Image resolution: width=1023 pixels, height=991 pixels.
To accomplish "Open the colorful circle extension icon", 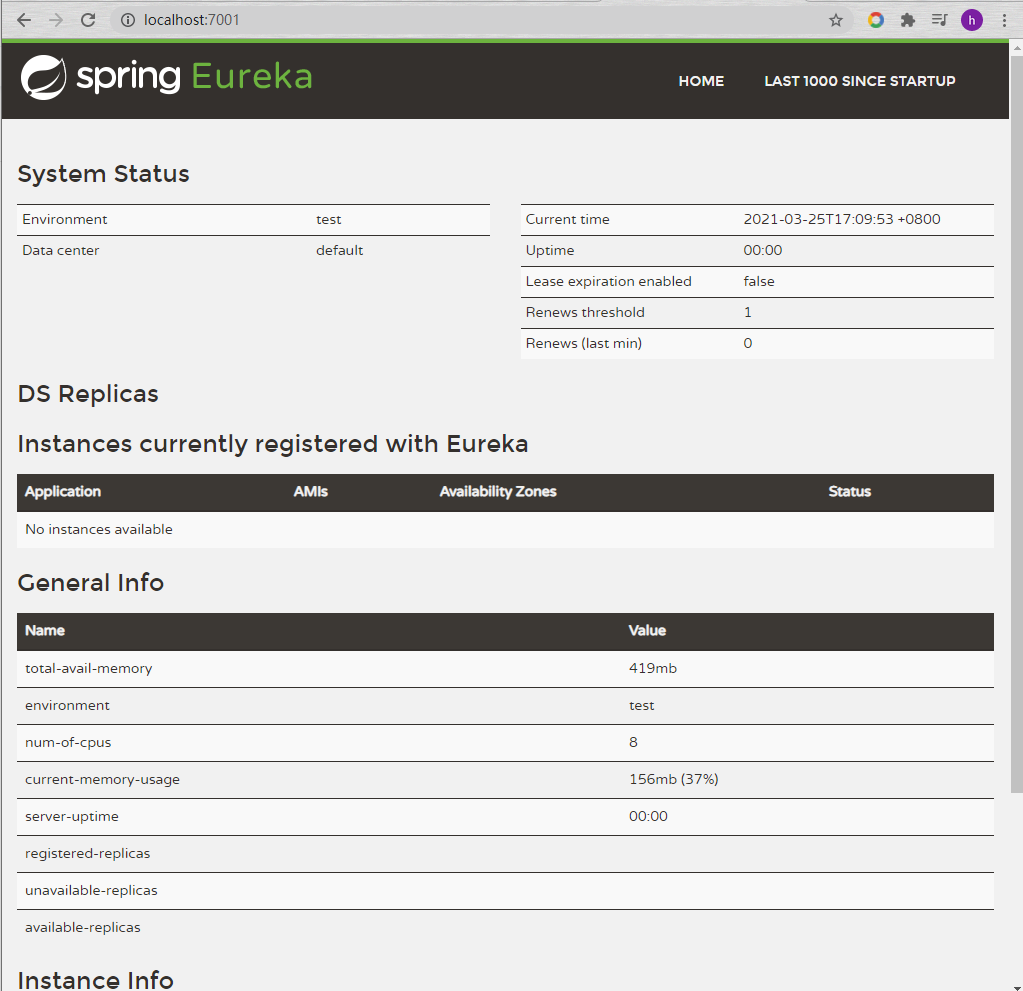I will pyautogui.click(x=876, y=20).
